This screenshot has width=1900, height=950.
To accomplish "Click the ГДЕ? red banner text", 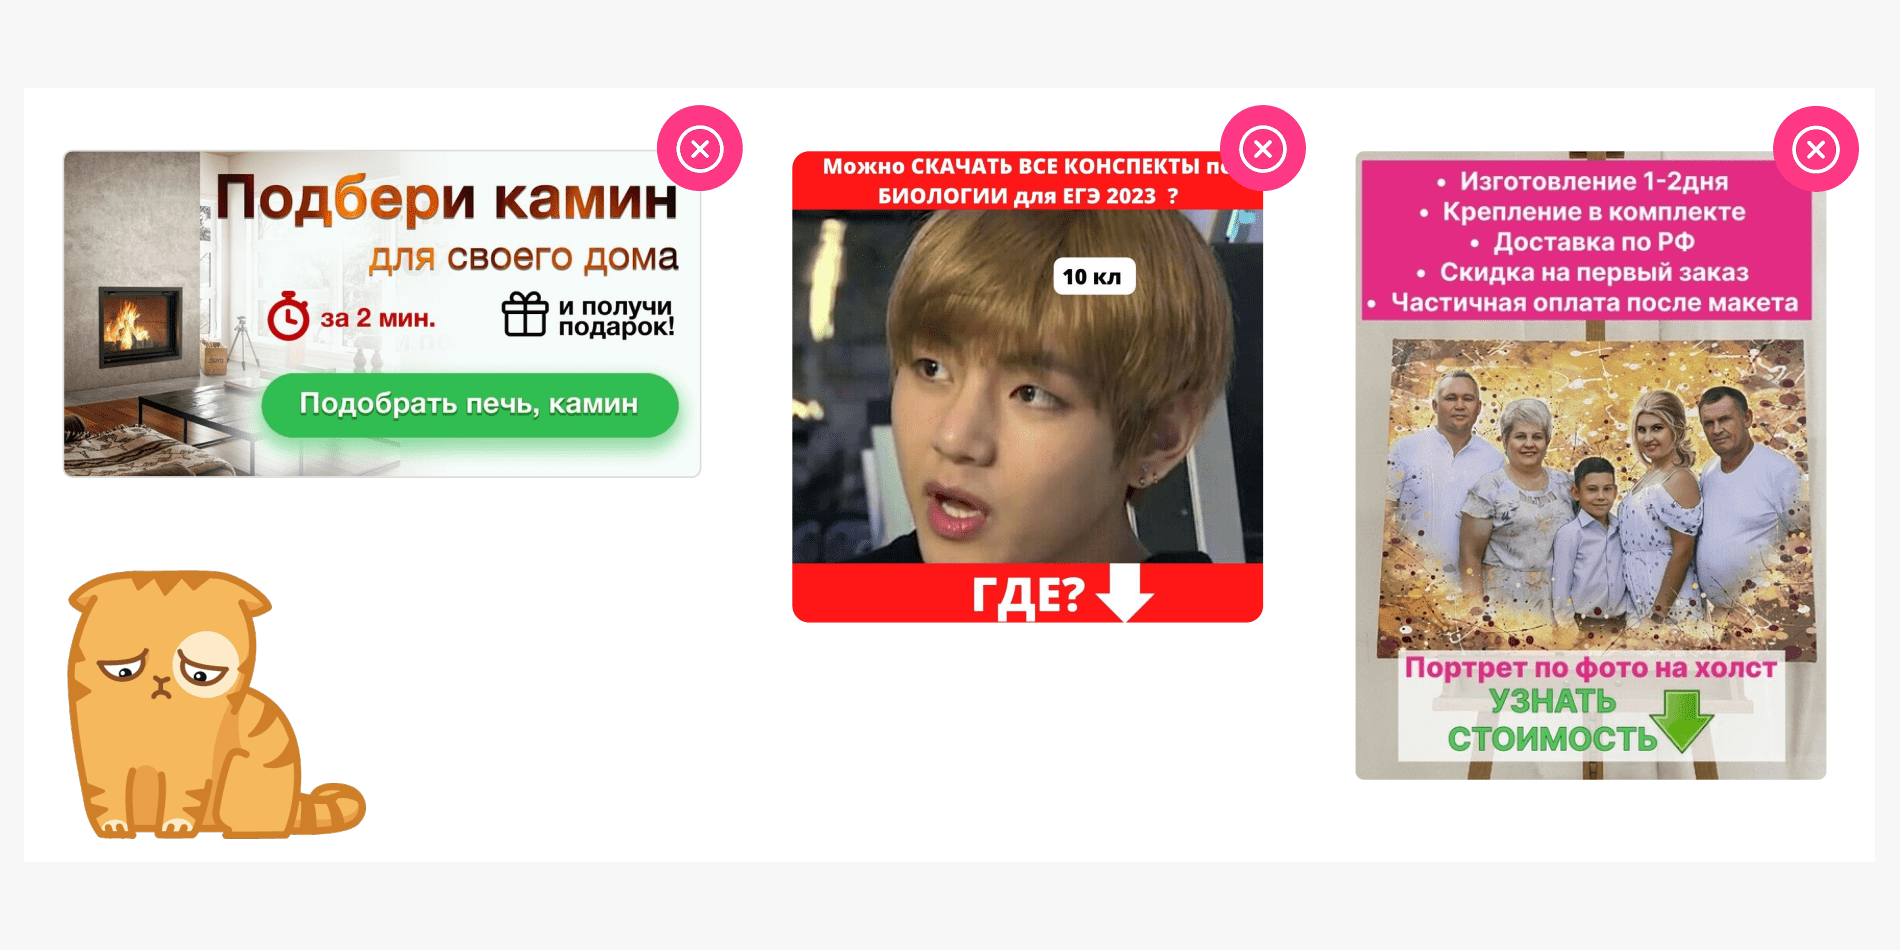I will point(1028,595).
